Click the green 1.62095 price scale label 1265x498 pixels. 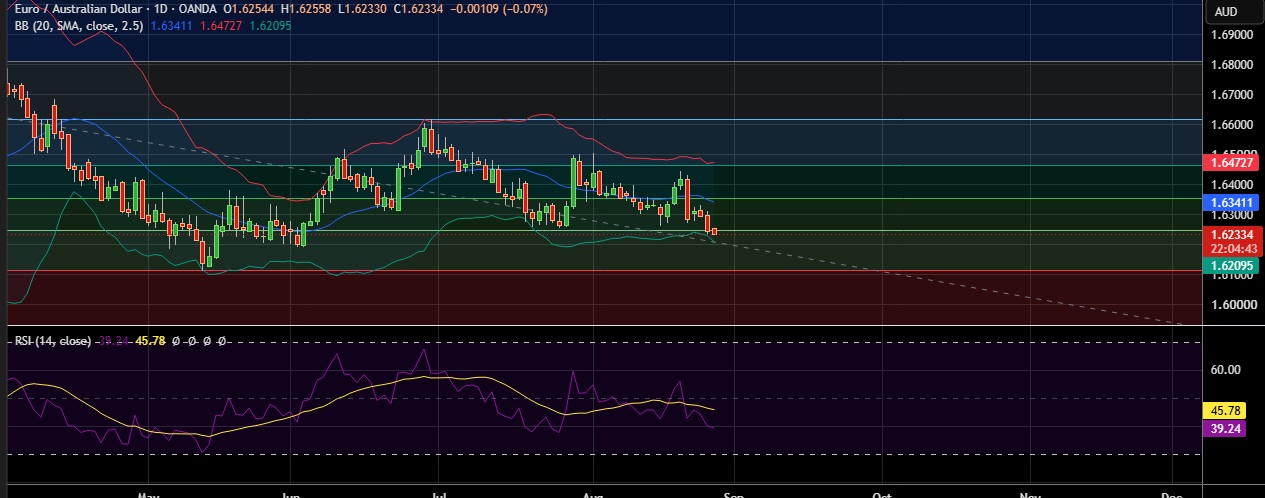[1233, 266]
